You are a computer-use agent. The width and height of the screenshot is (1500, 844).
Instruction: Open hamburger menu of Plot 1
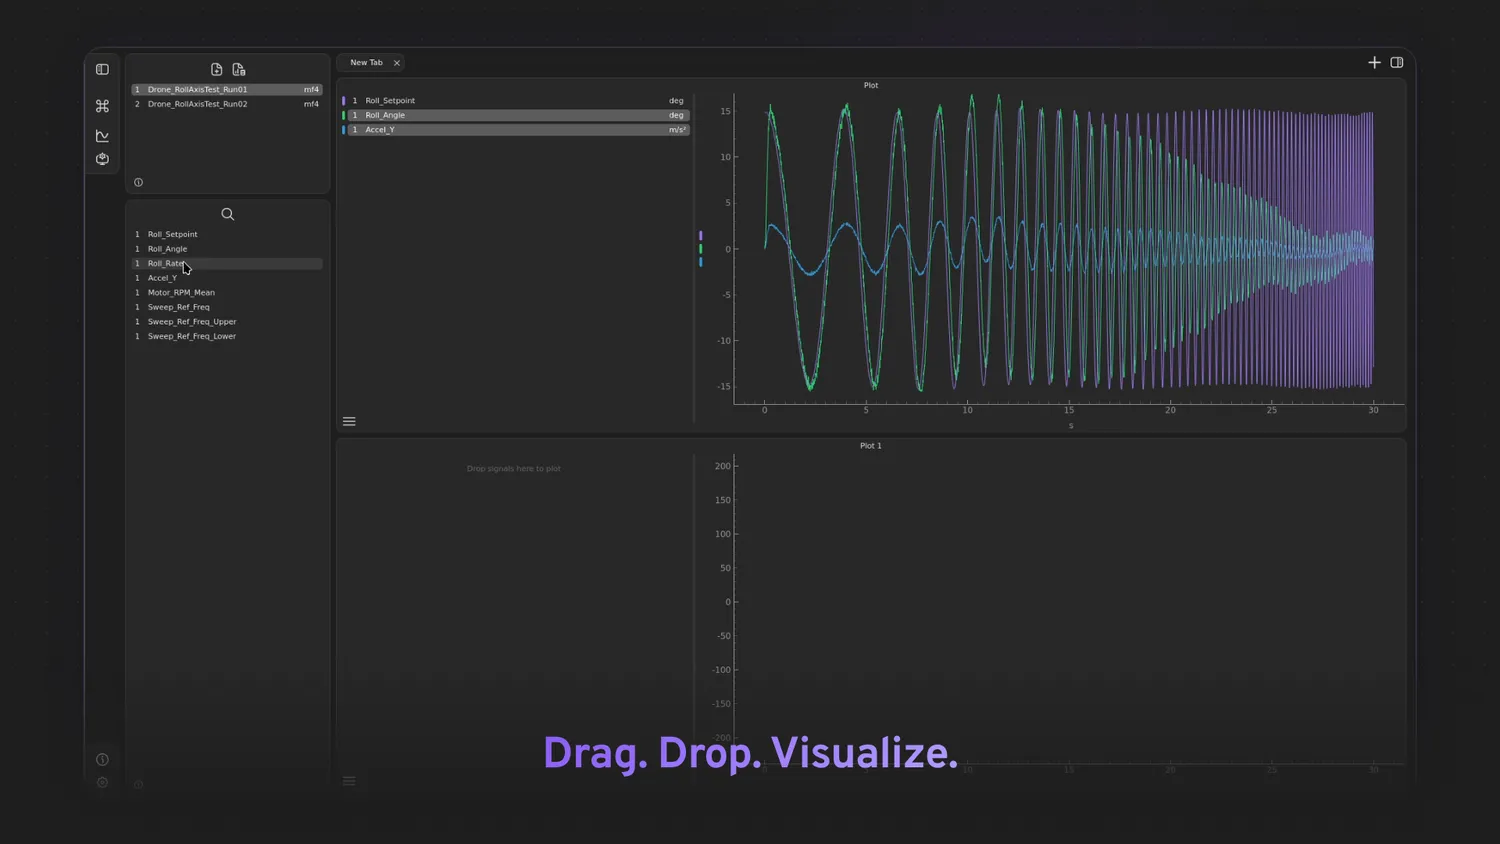click(x=349, y=781)
